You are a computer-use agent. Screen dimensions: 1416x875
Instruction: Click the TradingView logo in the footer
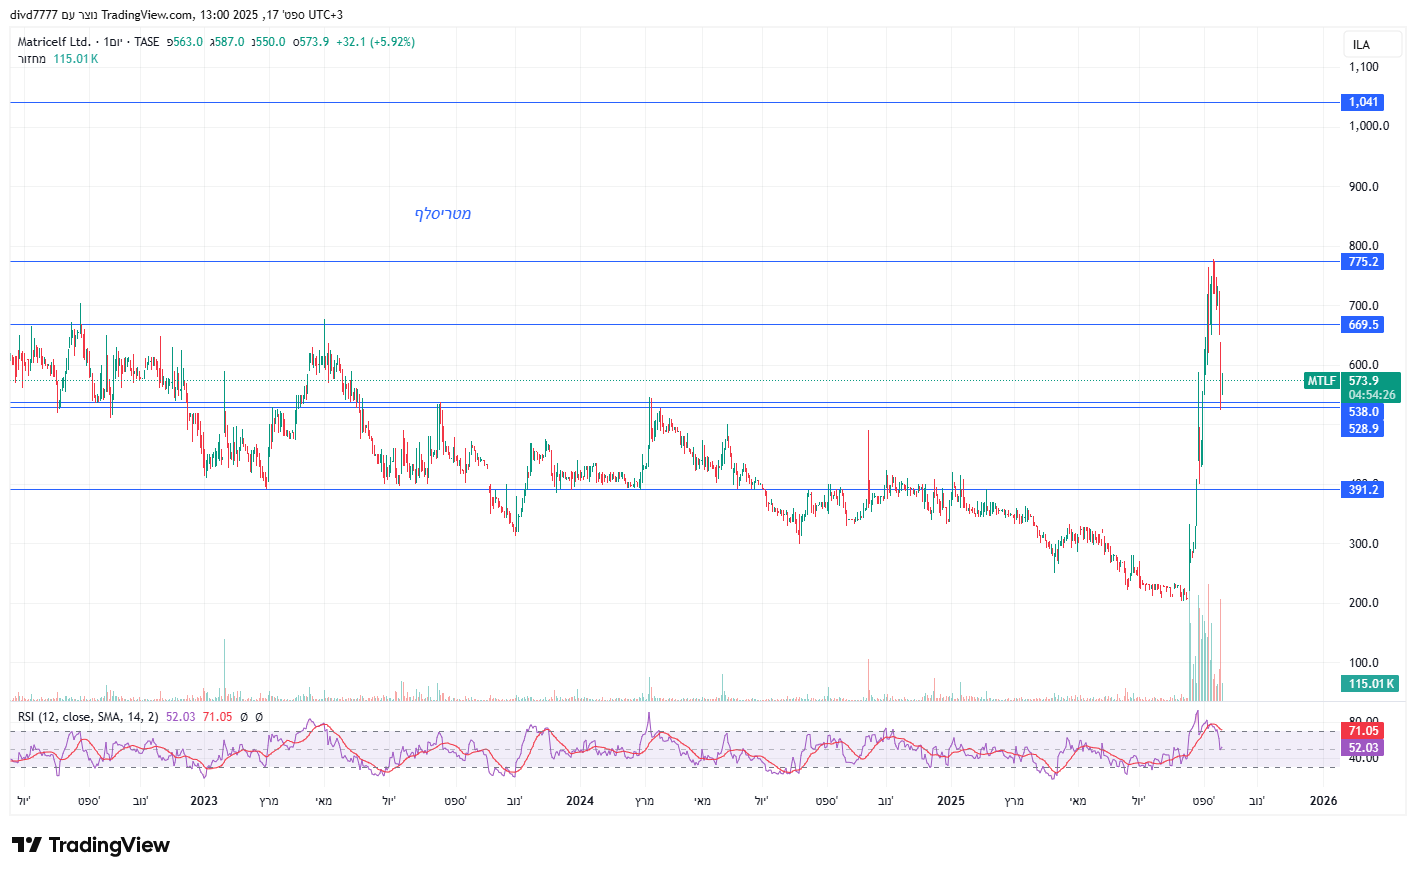coord(91,845)
